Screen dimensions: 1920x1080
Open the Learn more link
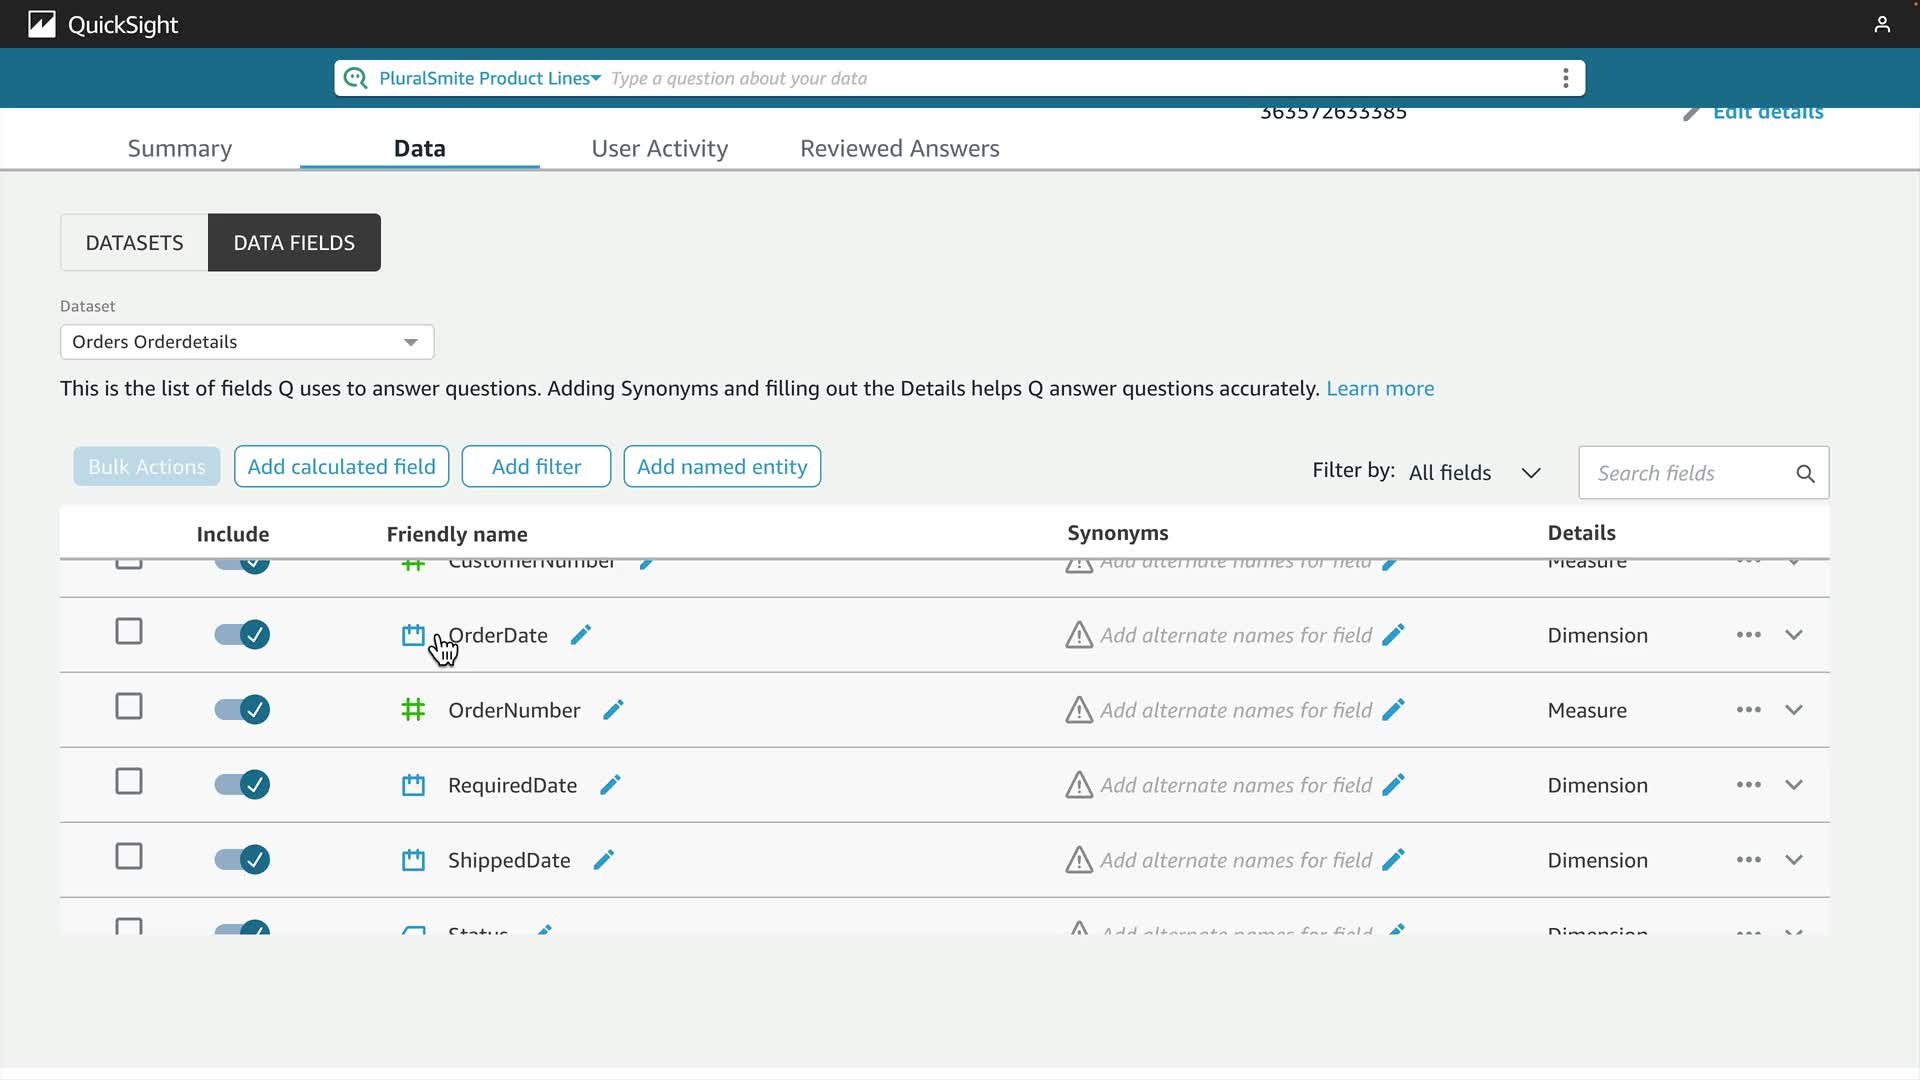click(1379, 389)
